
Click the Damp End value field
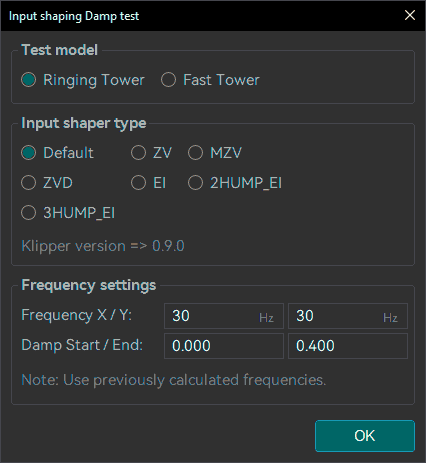tap(348, 346)
